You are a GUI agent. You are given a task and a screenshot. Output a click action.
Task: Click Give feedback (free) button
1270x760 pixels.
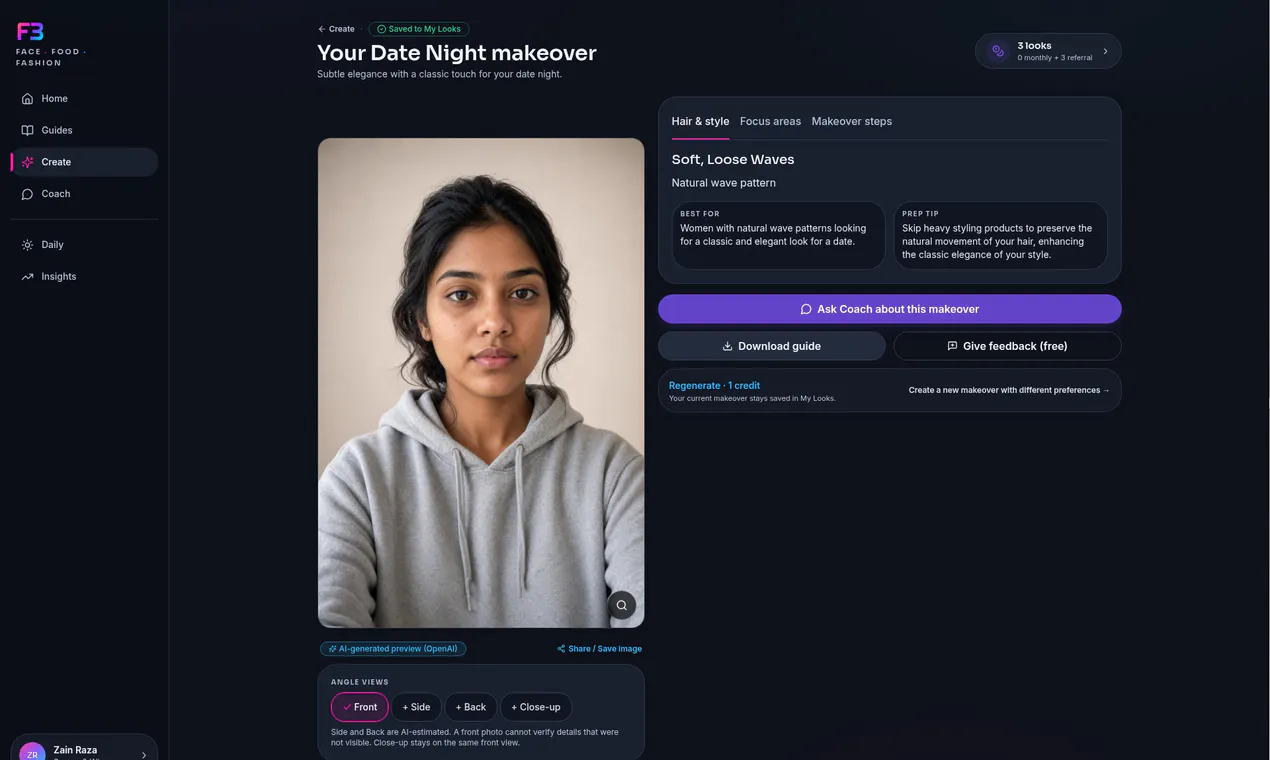tap(1008, 346)
